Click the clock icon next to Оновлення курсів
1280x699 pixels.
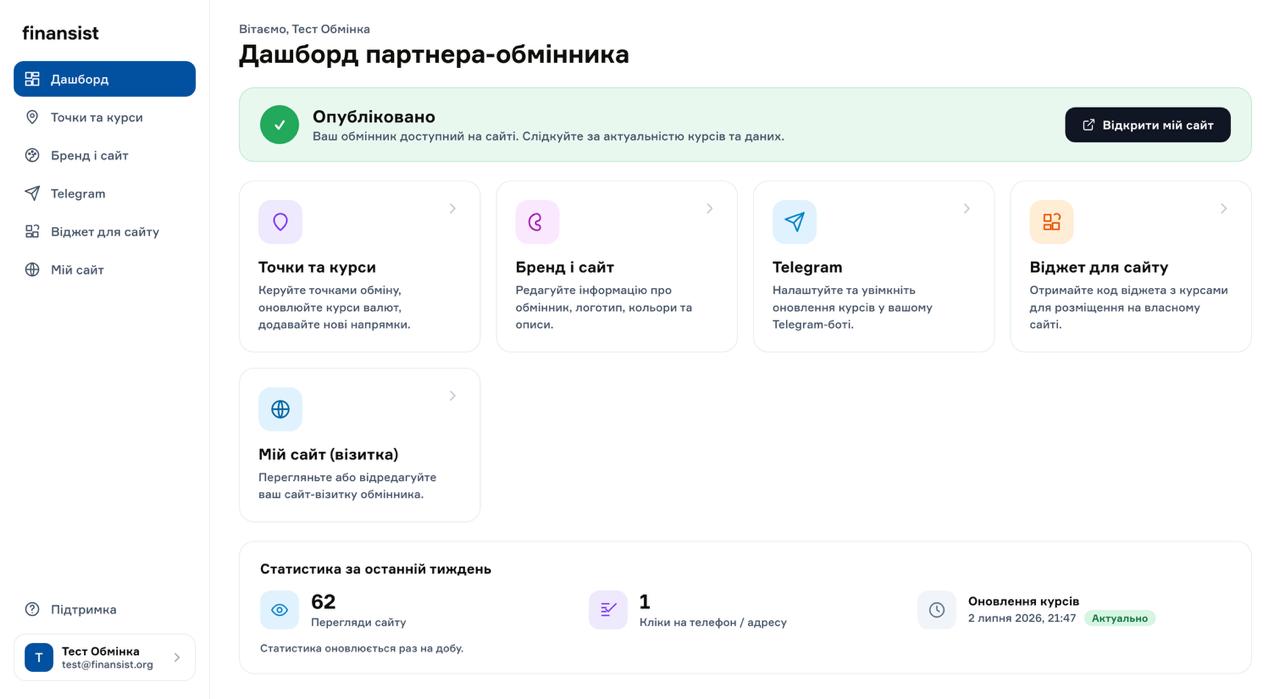click(x=937, y=610)
